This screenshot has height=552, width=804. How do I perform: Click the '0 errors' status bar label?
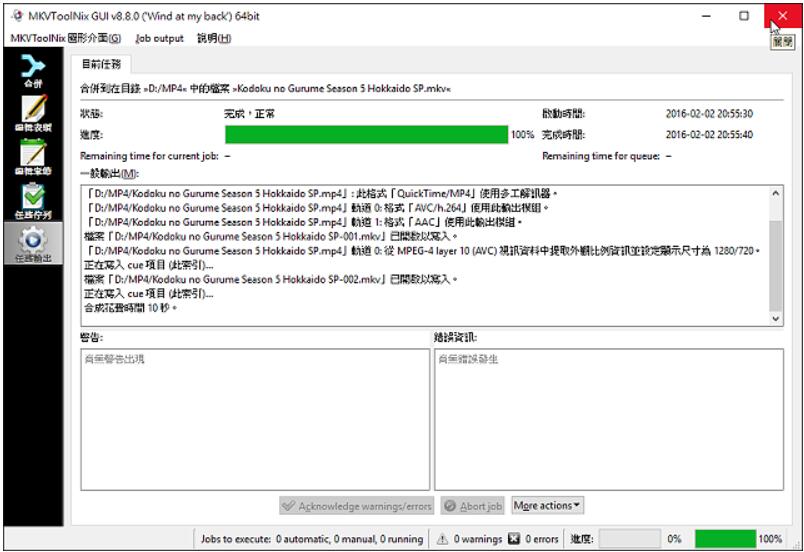pyautogui.click(x=541, y=539)
